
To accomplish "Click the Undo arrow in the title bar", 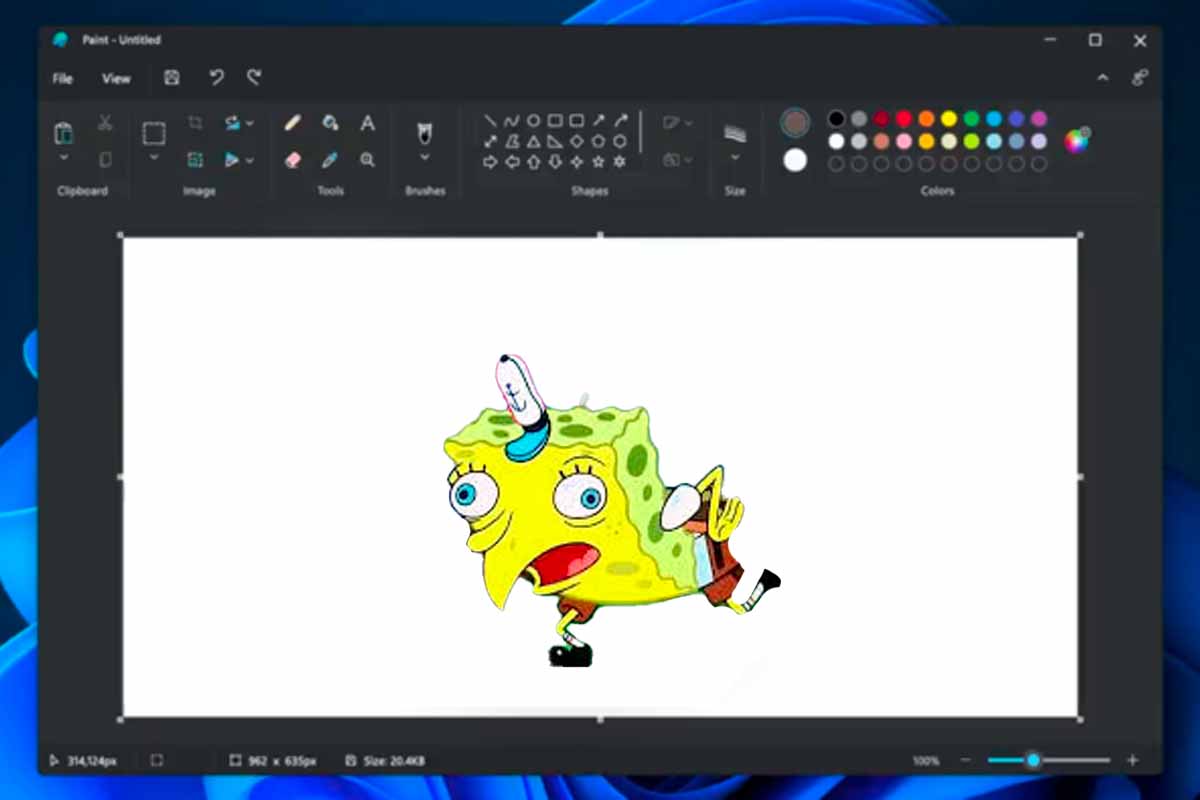I will coord(217,77).
